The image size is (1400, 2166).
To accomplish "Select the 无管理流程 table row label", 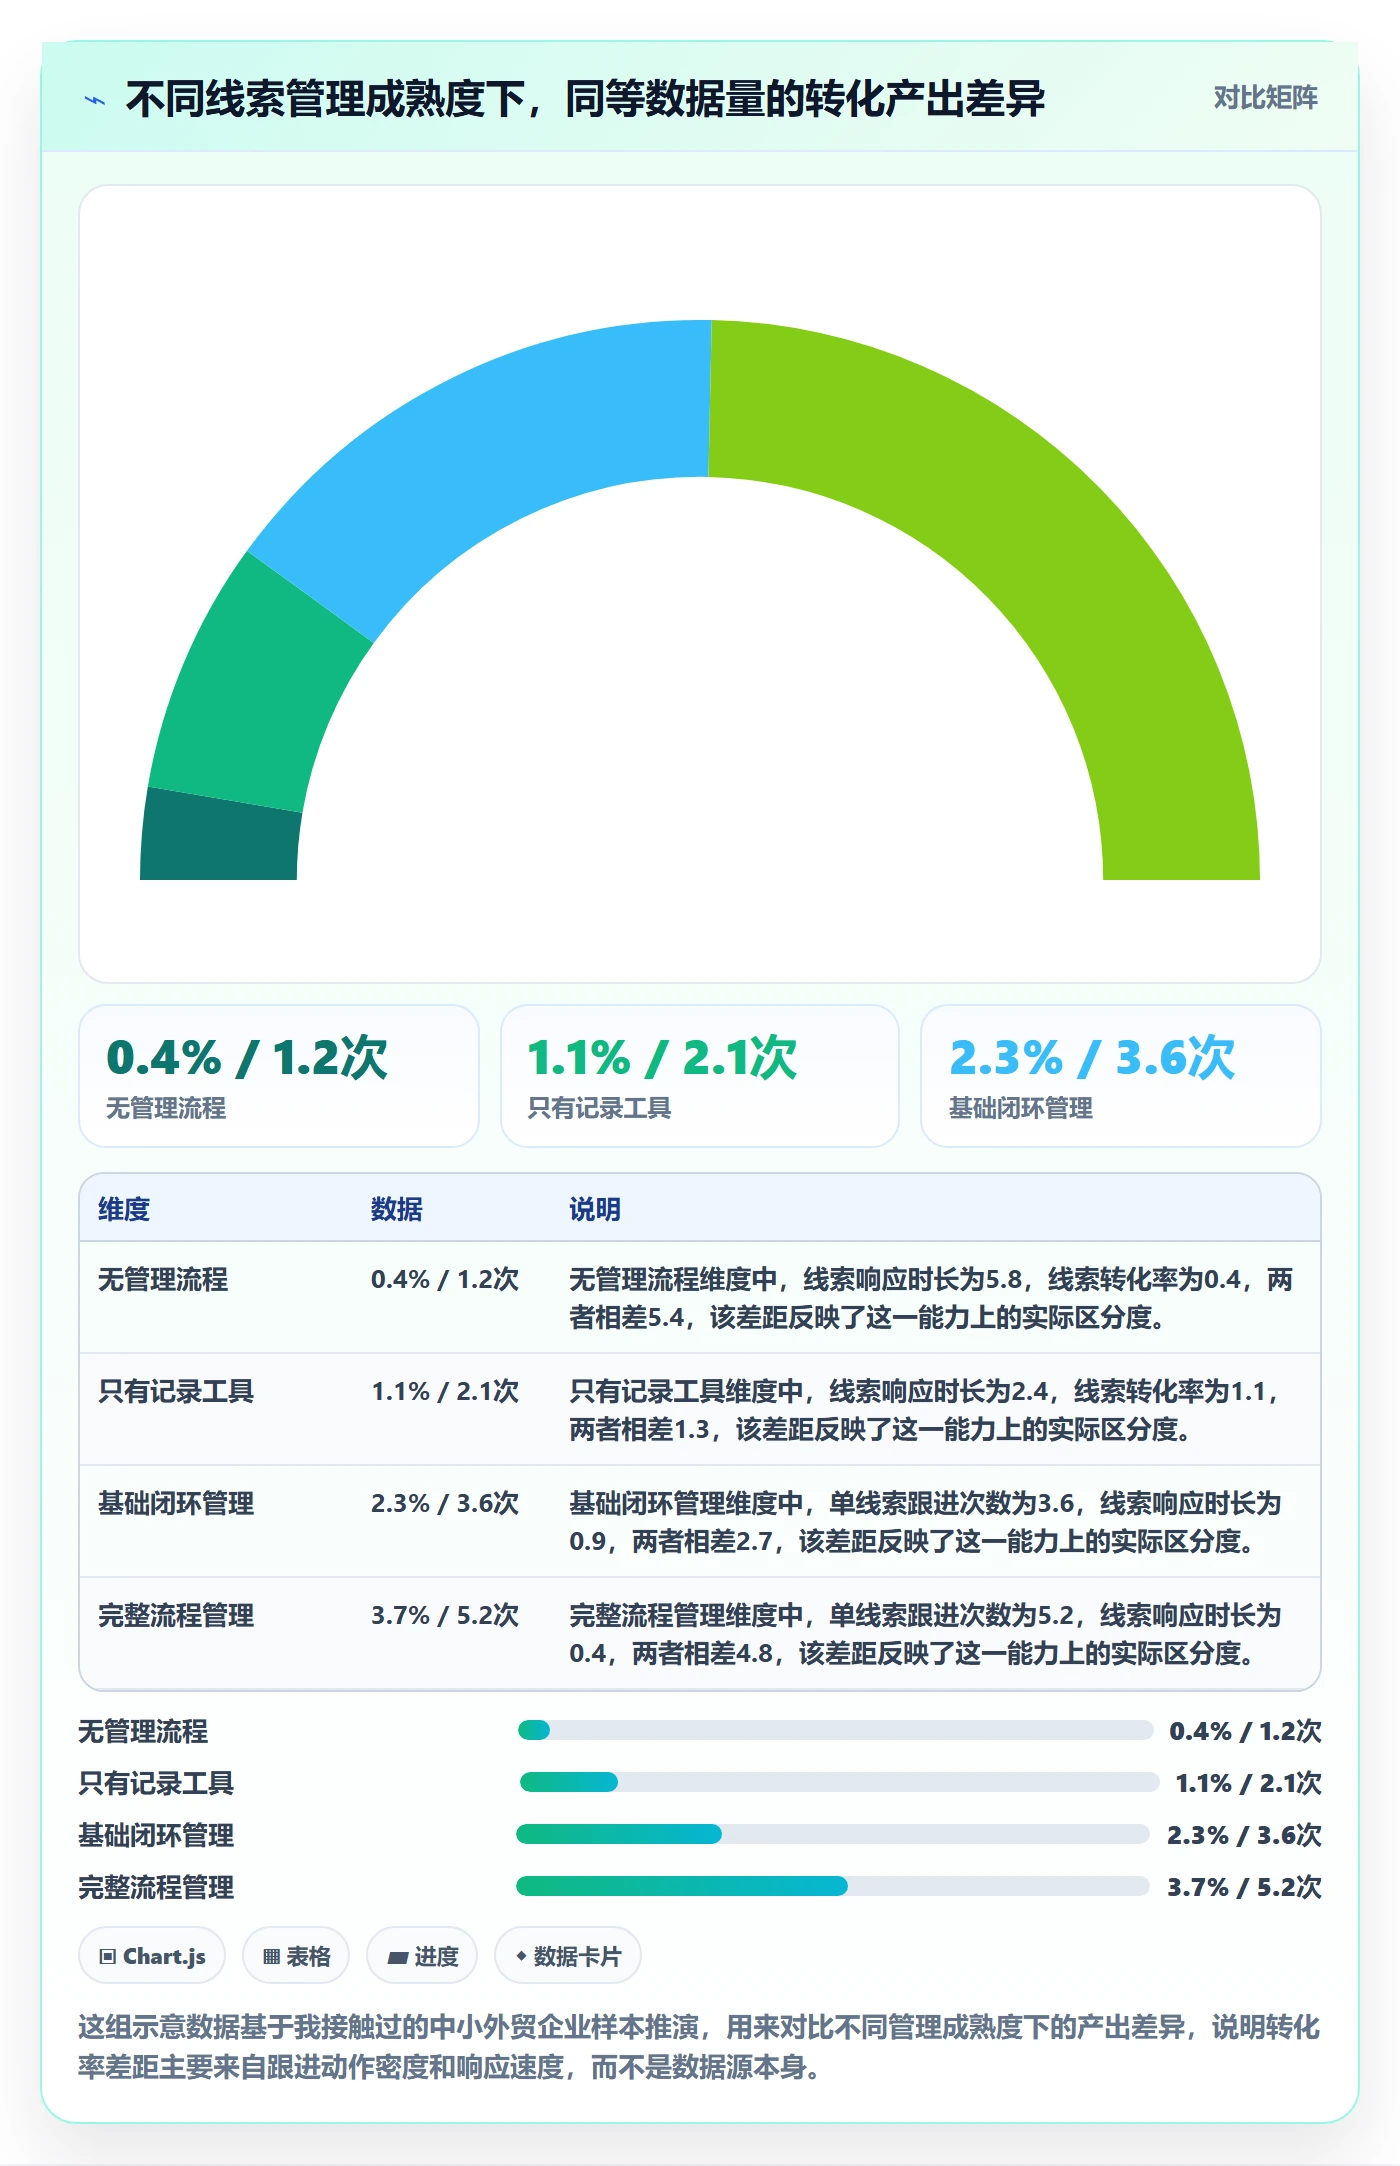I will coord(163,1279).
